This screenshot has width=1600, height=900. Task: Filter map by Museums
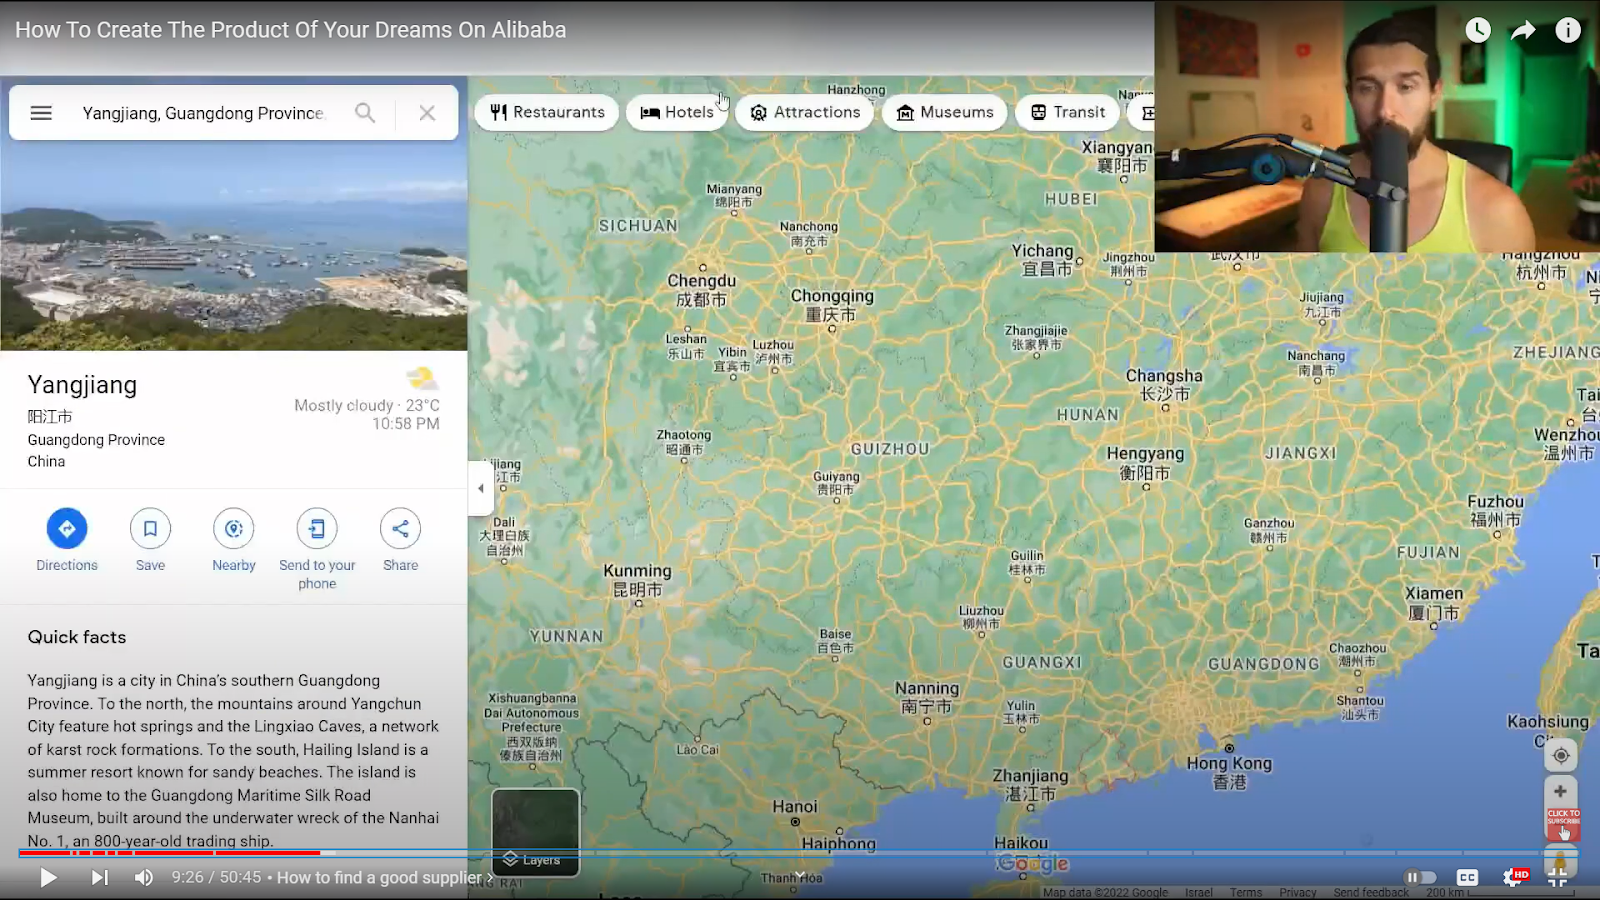945,112
